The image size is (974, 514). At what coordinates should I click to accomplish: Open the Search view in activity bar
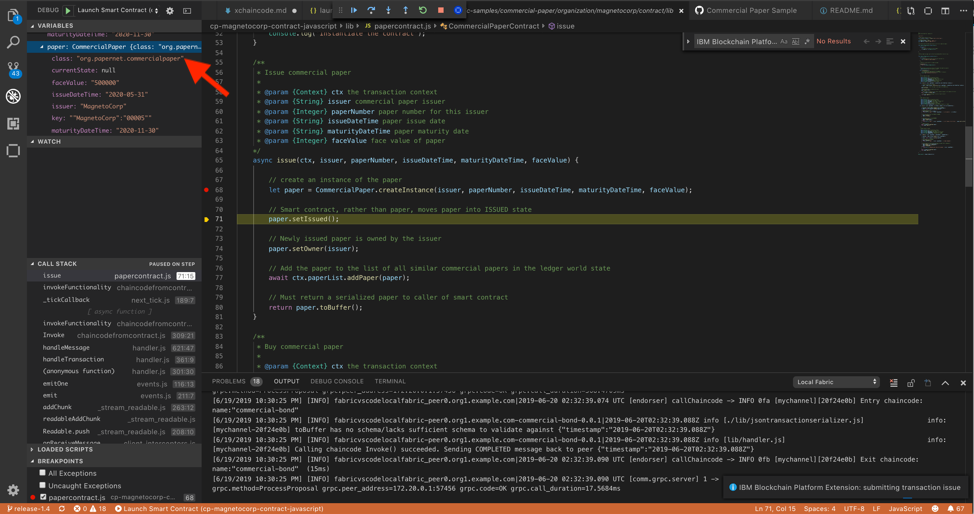[13, 42]
